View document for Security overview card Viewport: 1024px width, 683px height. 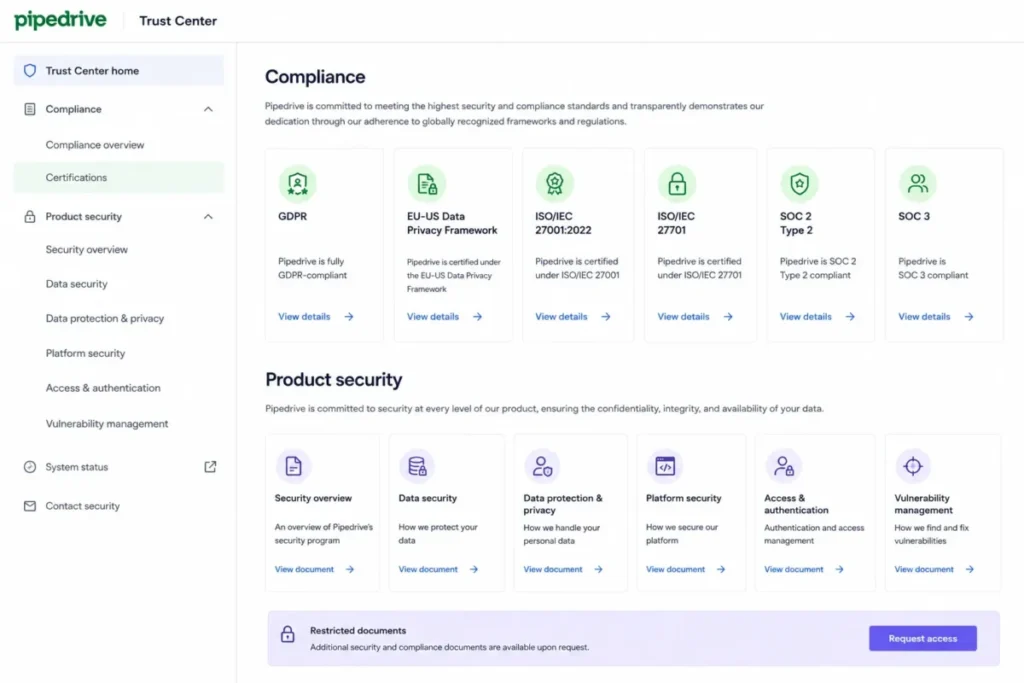(304, 569)
